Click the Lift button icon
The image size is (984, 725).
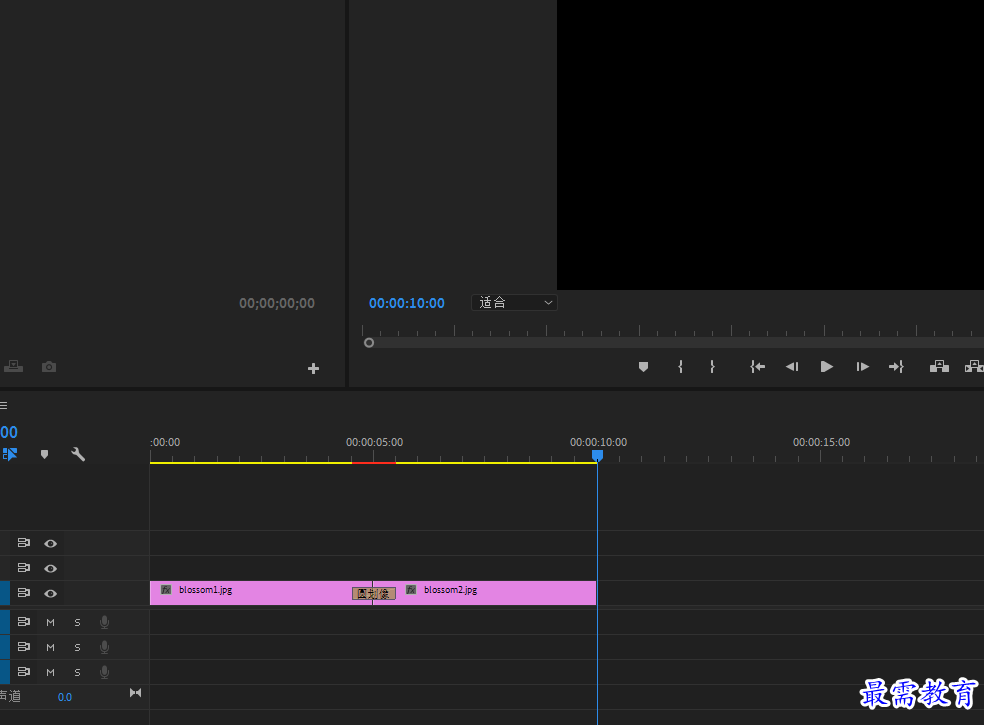click(x=939, y=367)
